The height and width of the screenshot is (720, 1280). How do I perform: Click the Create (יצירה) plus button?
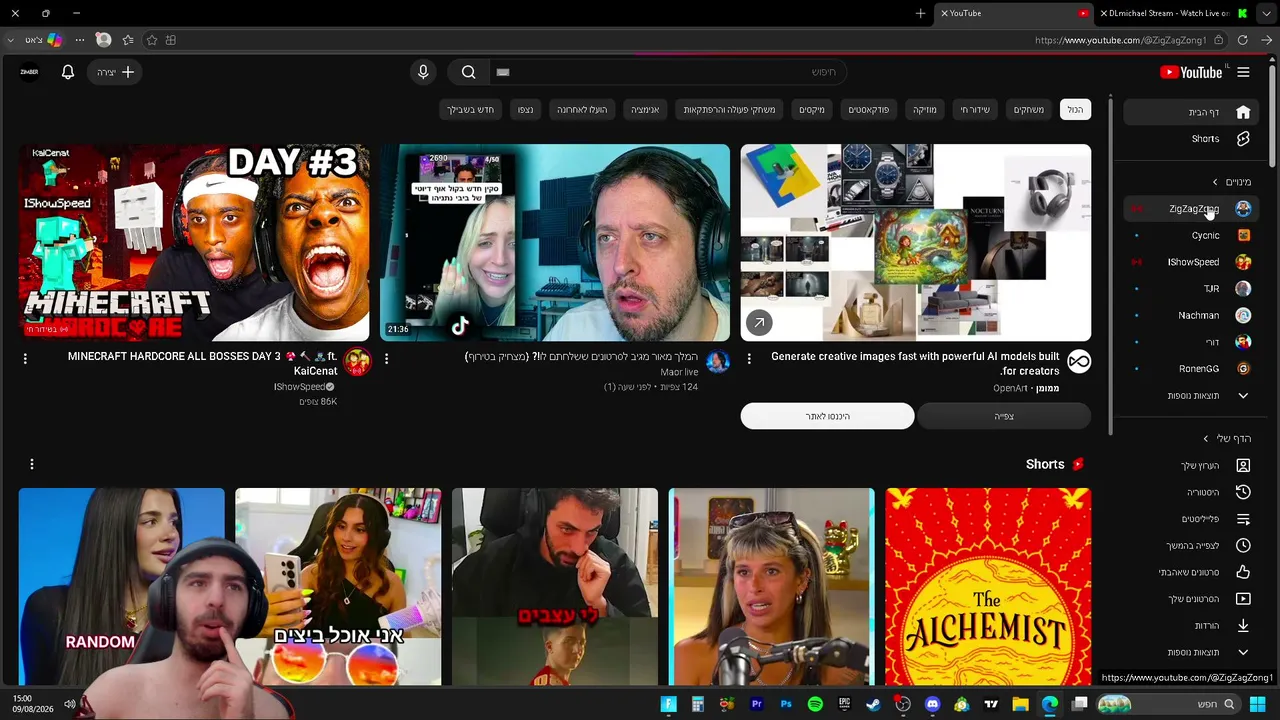click(x=115, y=72)
